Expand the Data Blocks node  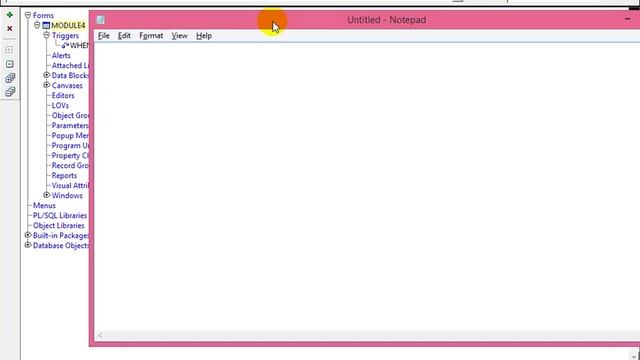(47, 75)
